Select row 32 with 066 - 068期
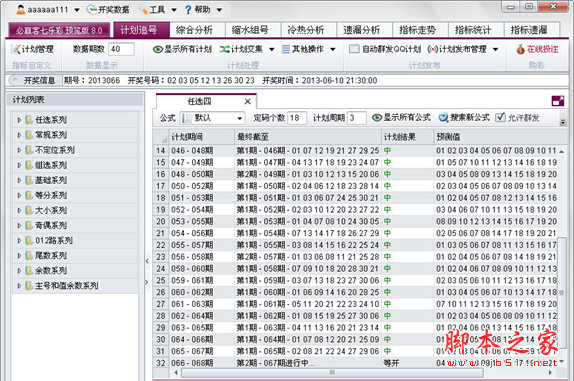Screen dimensions: 574x381 tap(355, 363)
